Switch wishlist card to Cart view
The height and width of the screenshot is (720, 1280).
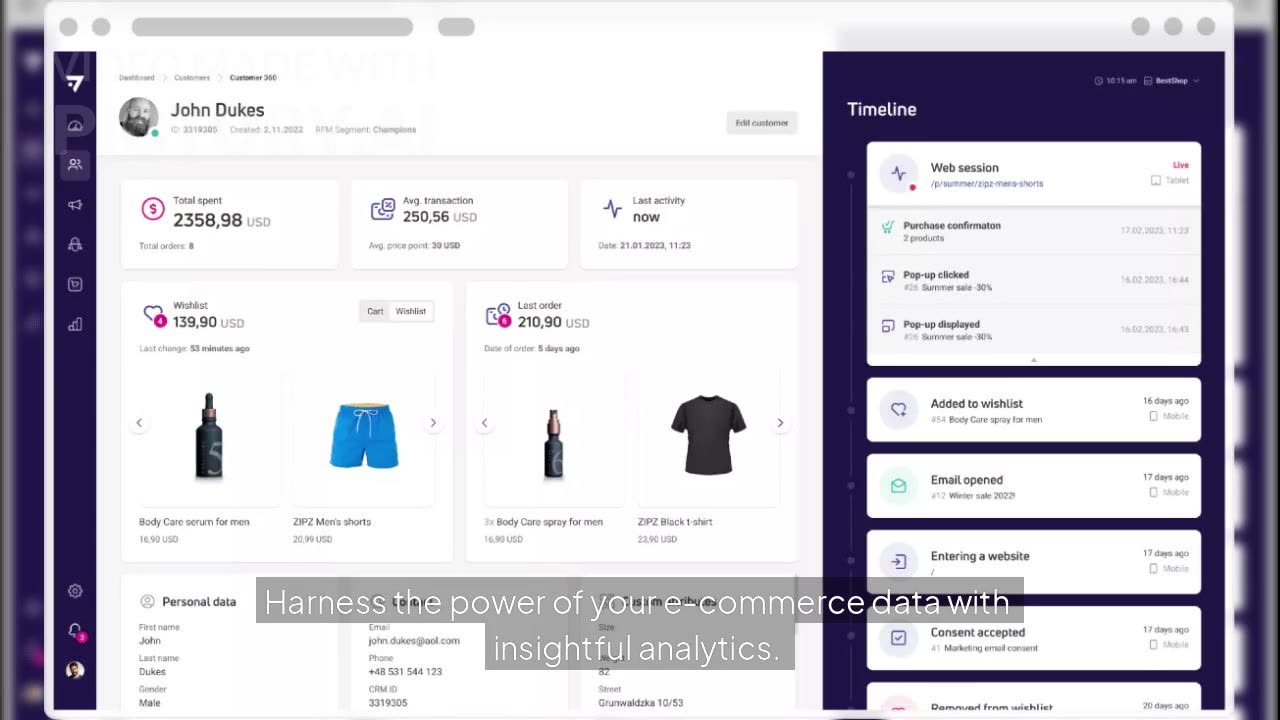point(375,311)
